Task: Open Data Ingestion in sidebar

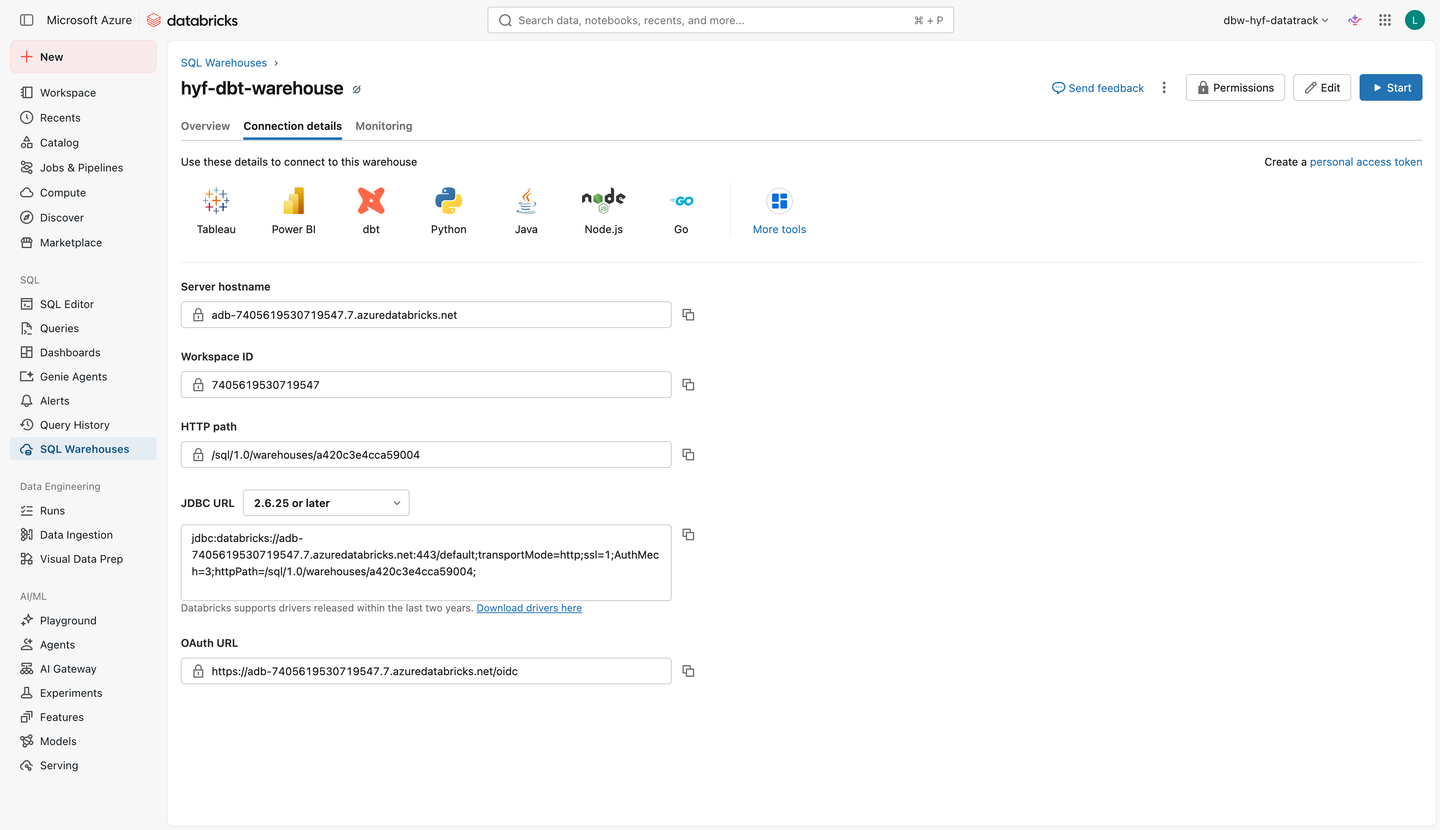Action: coord(83,535)
